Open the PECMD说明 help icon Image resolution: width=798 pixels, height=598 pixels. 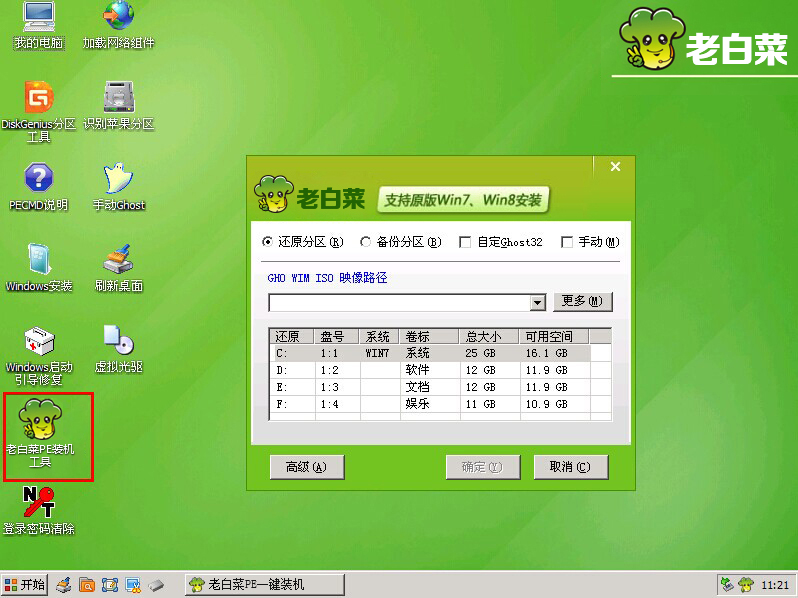(x=39, y=187)
